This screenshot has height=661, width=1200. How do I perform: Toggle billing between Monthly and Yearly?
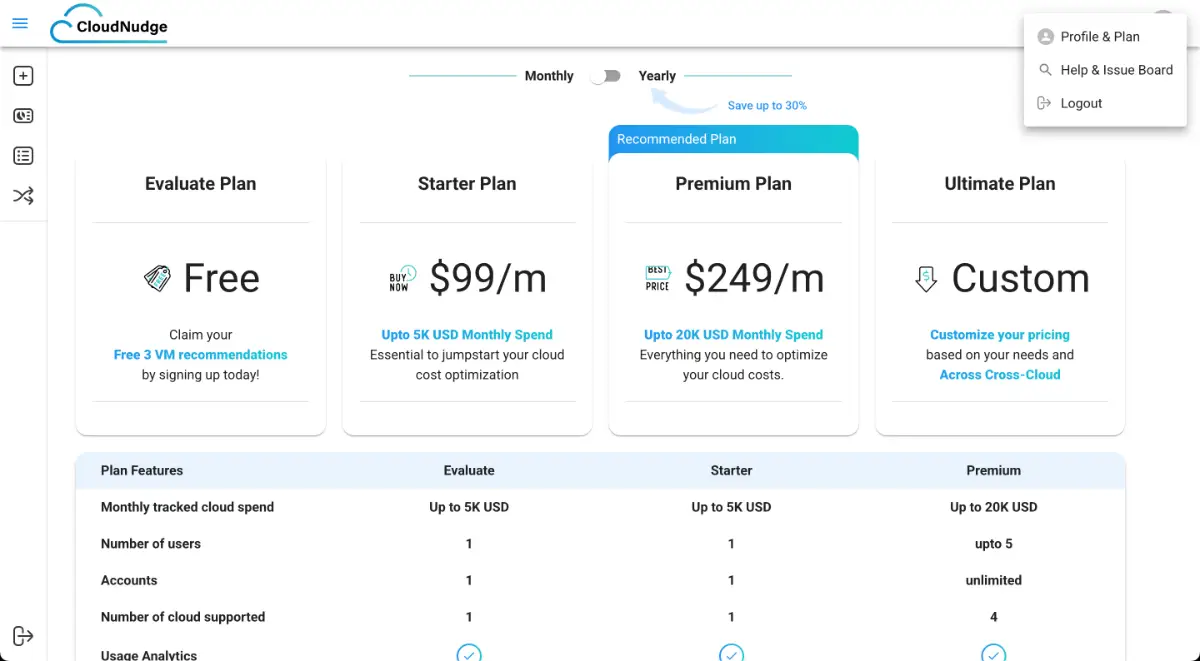(606, 76)
